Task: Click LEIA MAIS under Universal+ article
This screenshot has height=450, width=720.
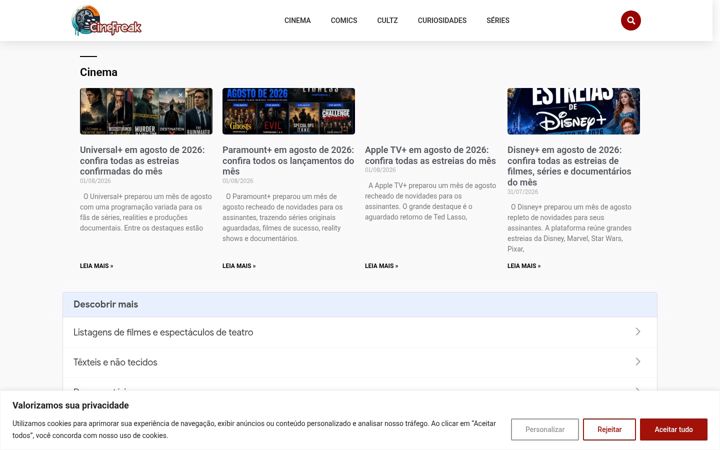Action: (x=96, y=266)
